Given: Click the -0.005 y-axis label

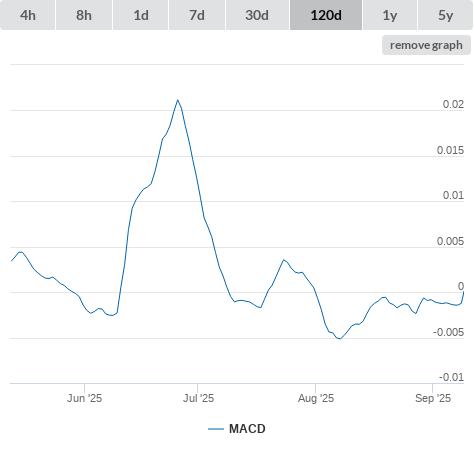Looking at the screenshot, I should tap(448, 332).
